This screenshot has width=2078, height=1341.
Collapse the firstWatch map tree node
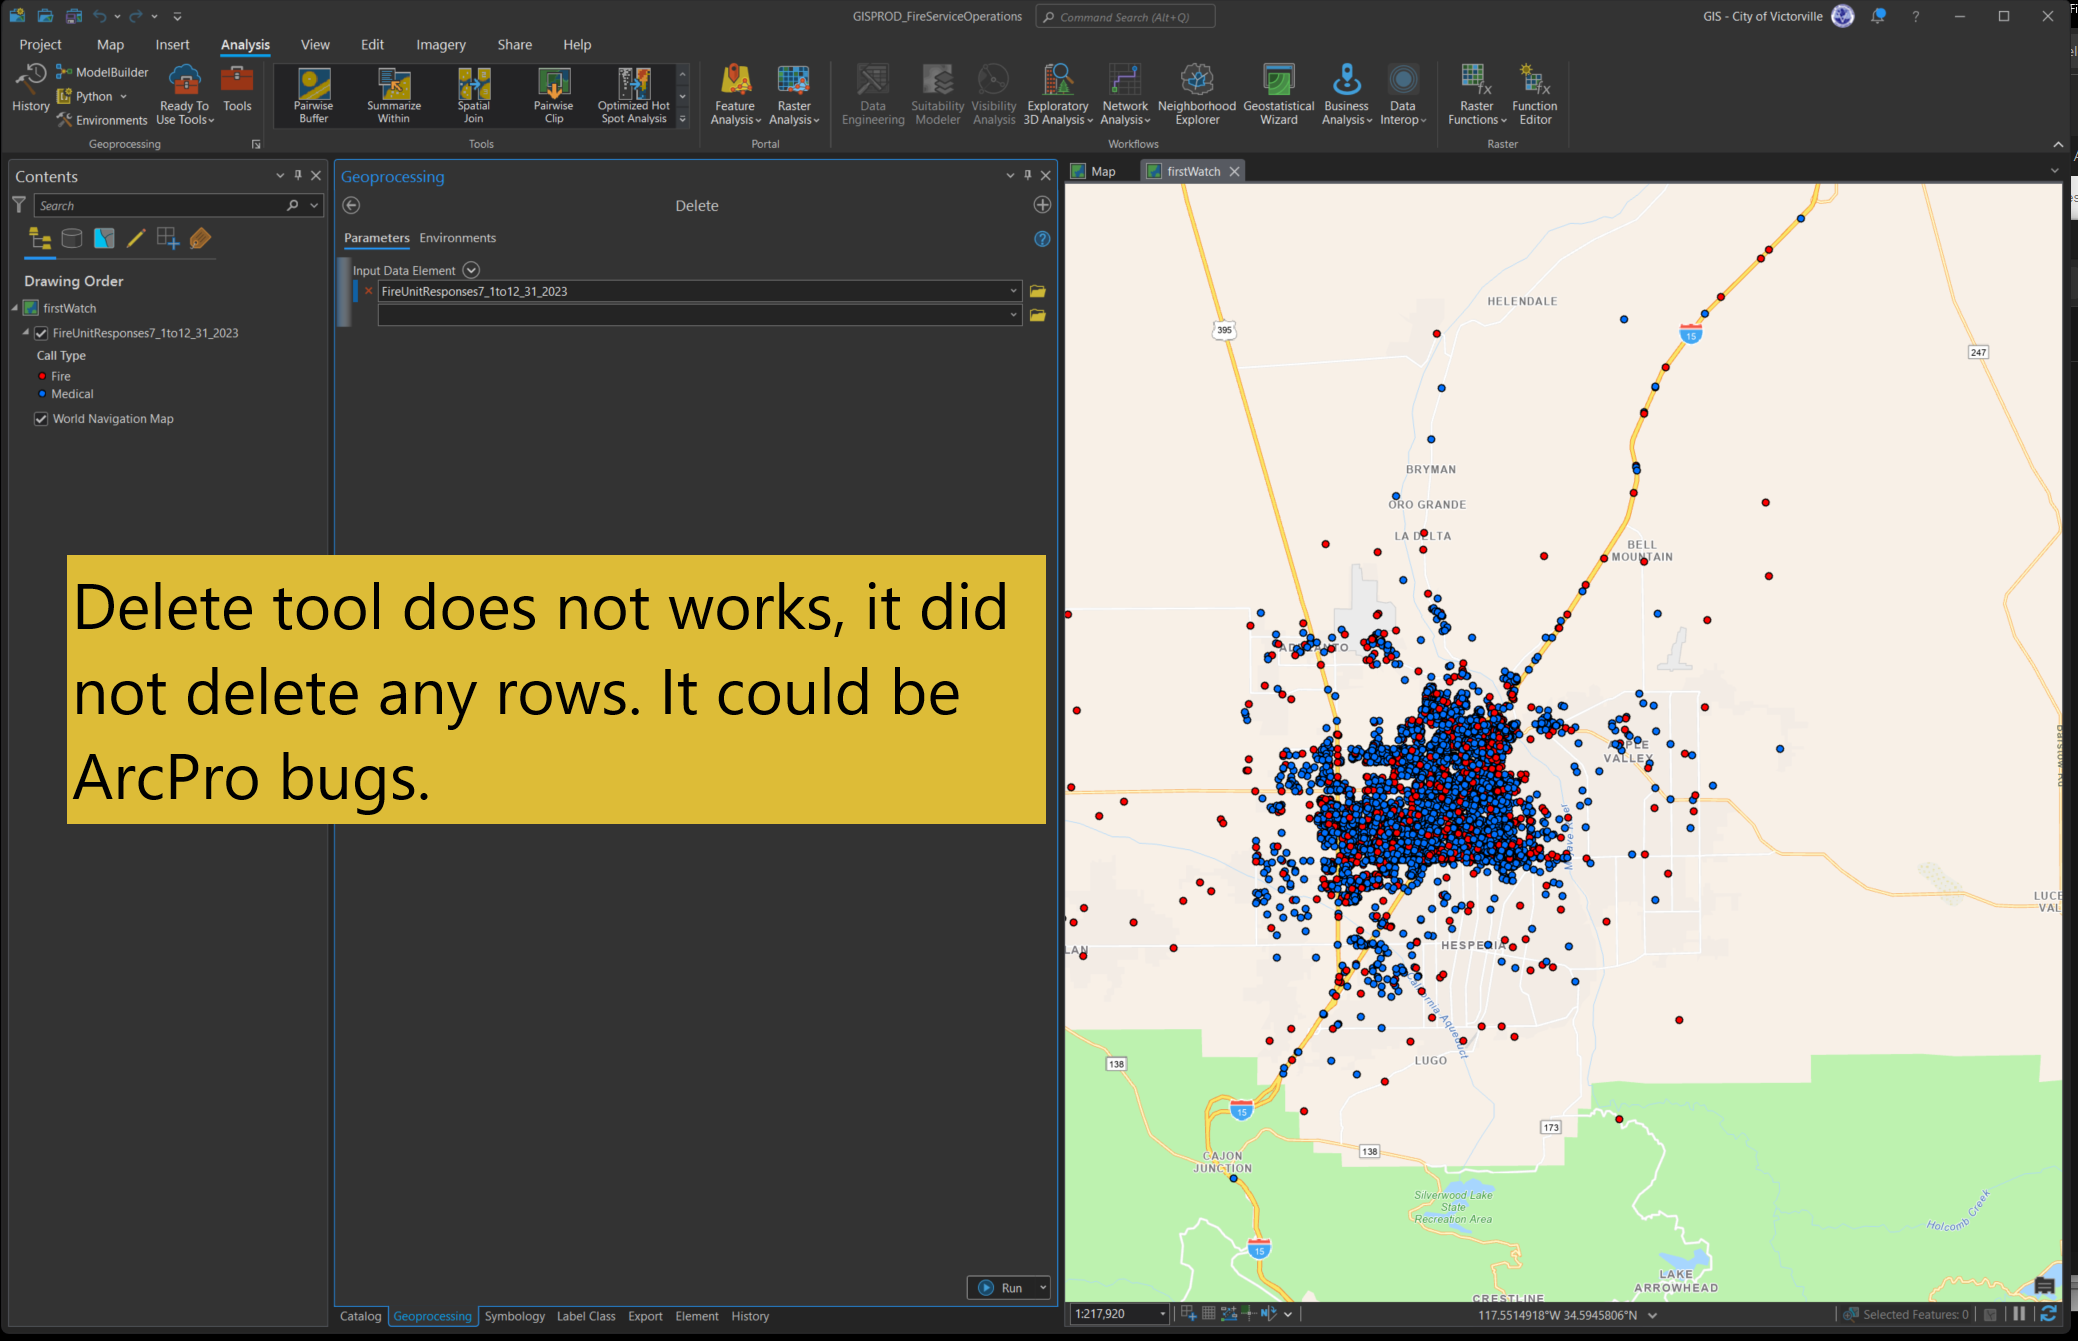[15, 308]
